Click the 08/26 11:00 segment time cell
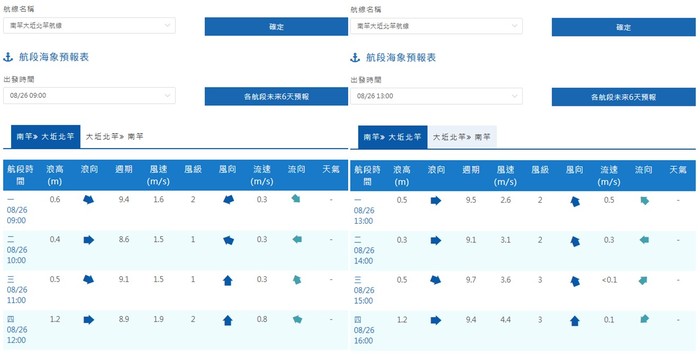The height and width of the screenshot is (364, 700). (x=17, y=289)
